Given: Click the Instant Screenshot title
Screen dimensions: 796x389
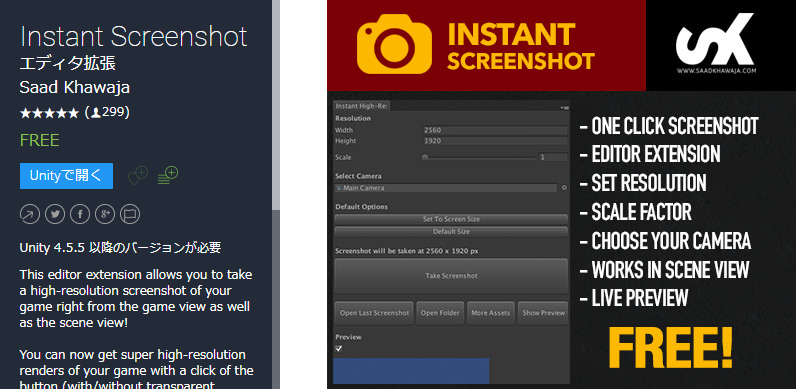Looking at the screenshot, I should [x=134, y=37].
